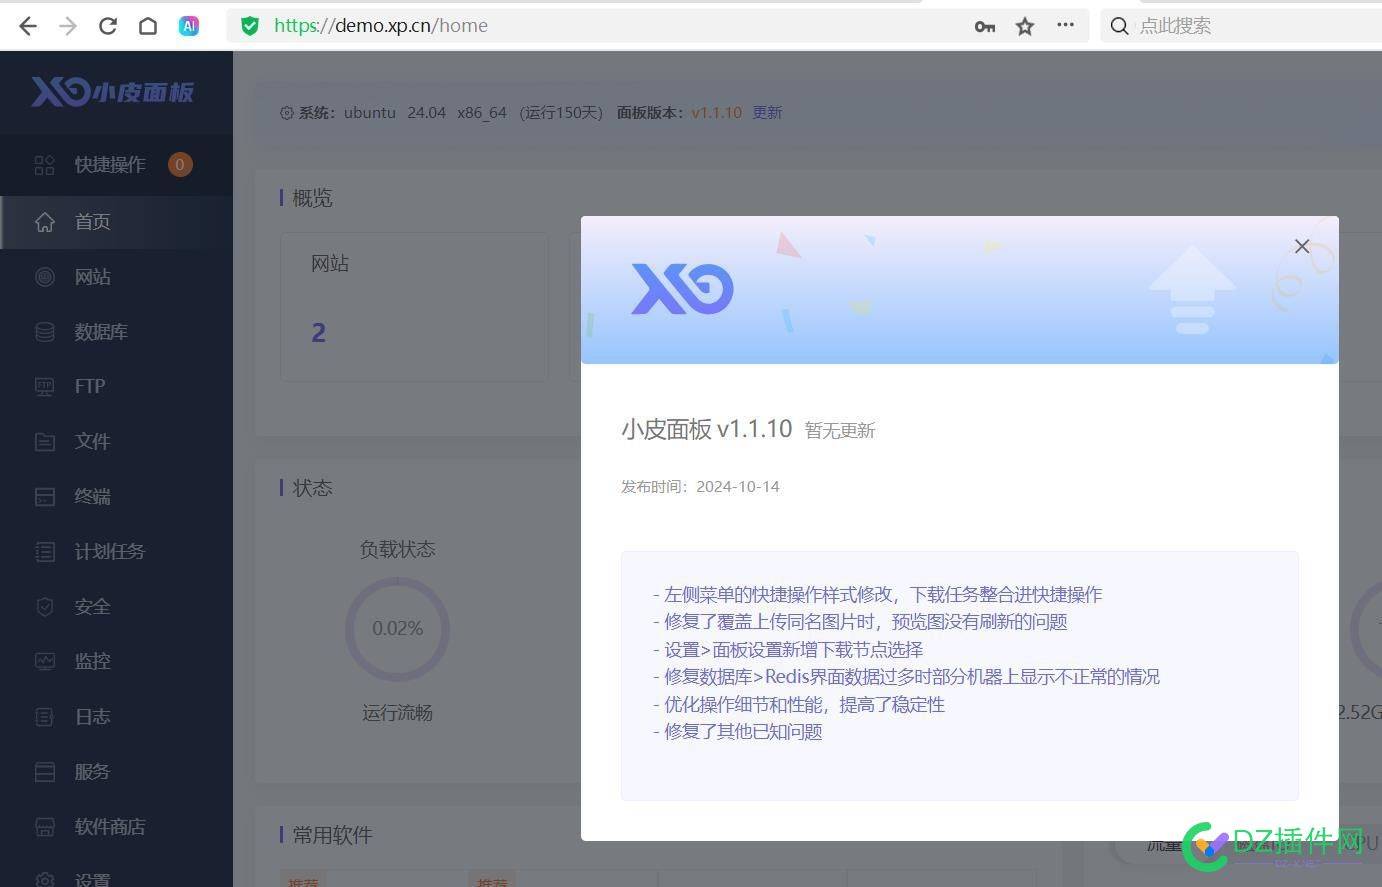Open 软件商店 menu item
Image resolution: width=1382 pixels, height=887 pixels.
tap(116, 826)
